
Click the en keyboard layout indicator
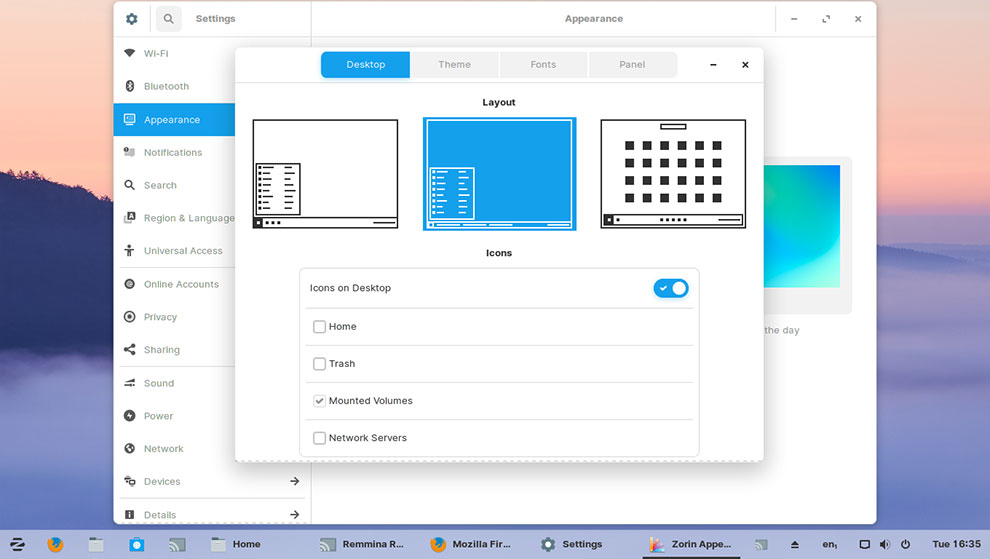click(830, 544)
